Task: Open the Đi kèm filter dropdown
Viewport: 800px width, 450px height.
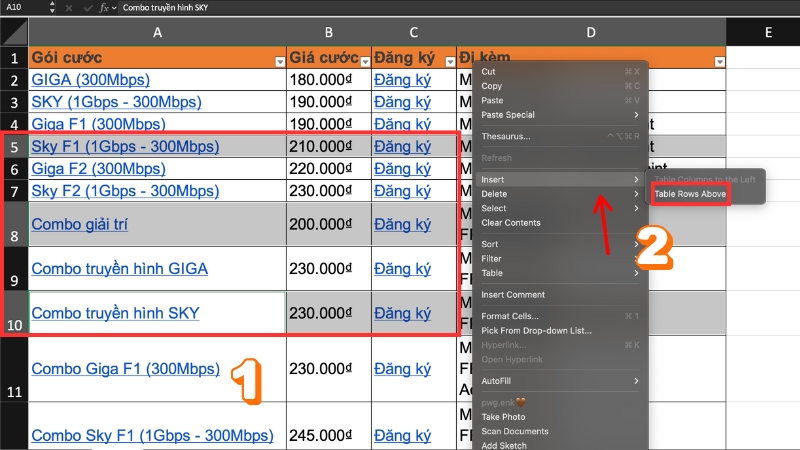Action: click(x=719, y=62)
